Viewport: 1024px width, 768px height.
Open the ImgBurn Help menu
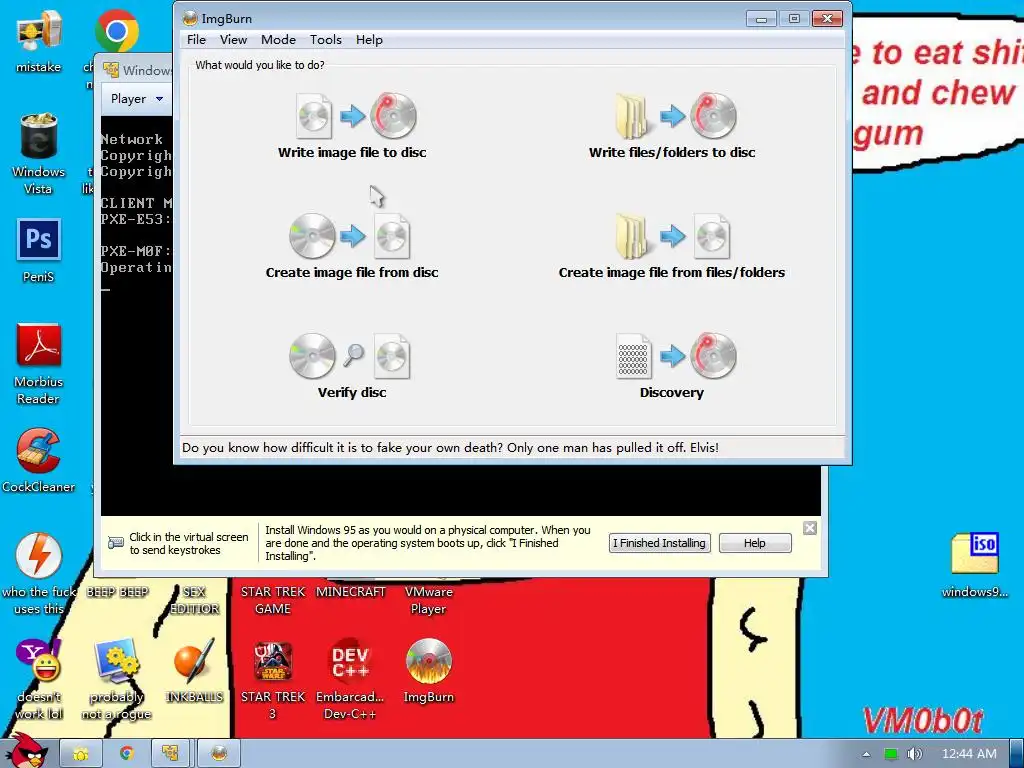pyautogui.click(x=369, y=40)
